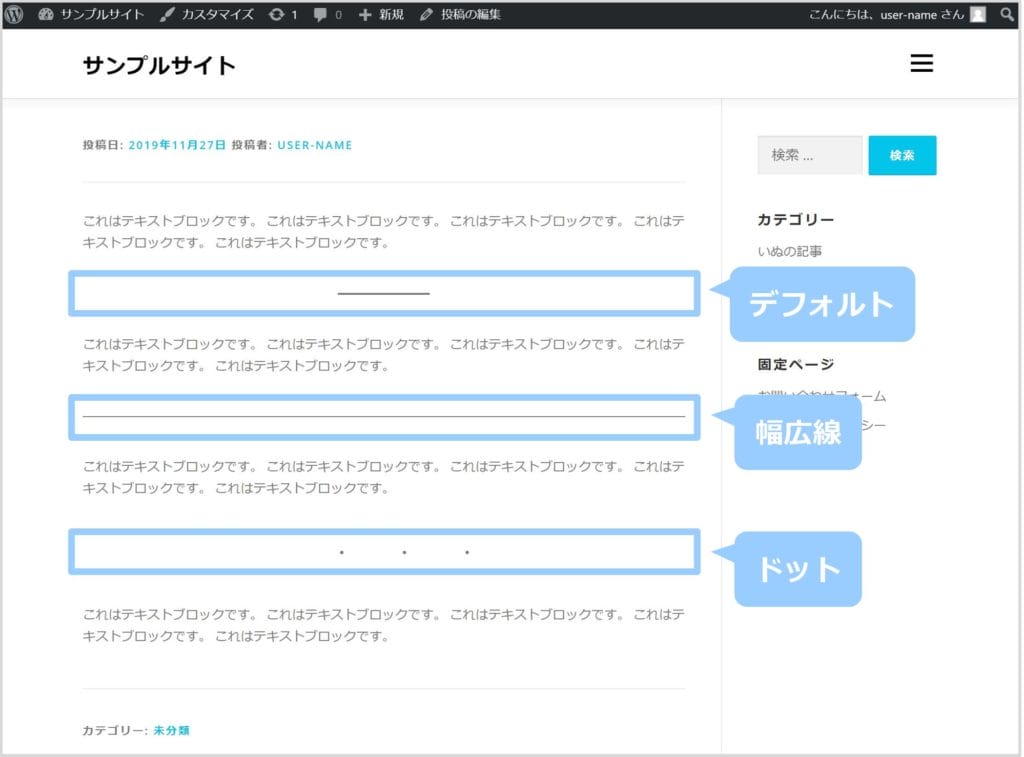Click the カスタマイズ paintbrush icon
This screenshot has height=757, width=1024.
167,15
